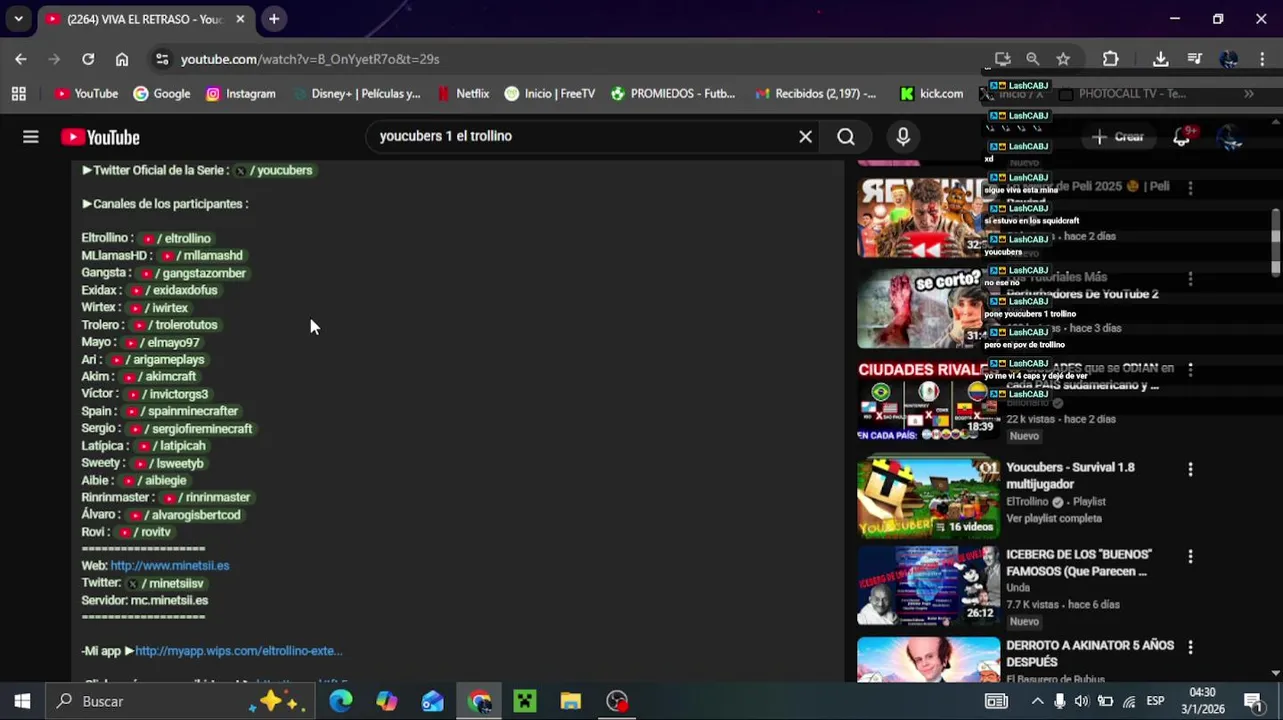Open new browser tab
This screenshot has width=1283, height=720.
coord(274,19)
